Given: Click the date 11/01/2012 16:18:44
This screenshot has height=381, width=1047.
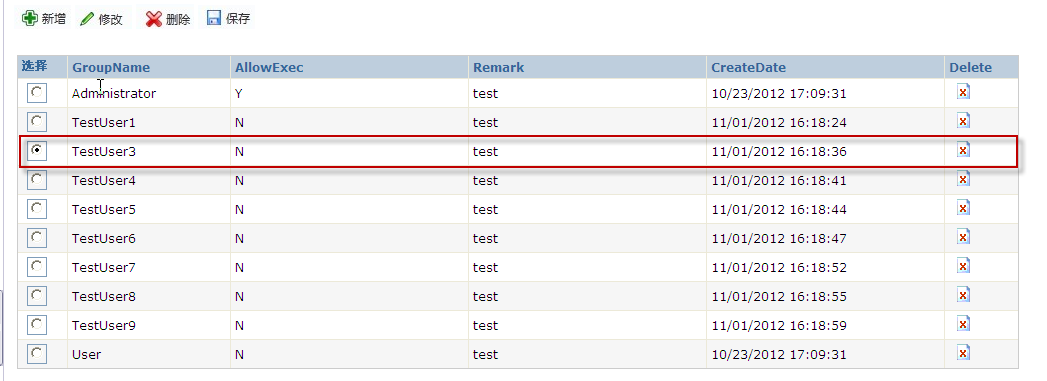Looking at the screenshot, I should (779, 210).
